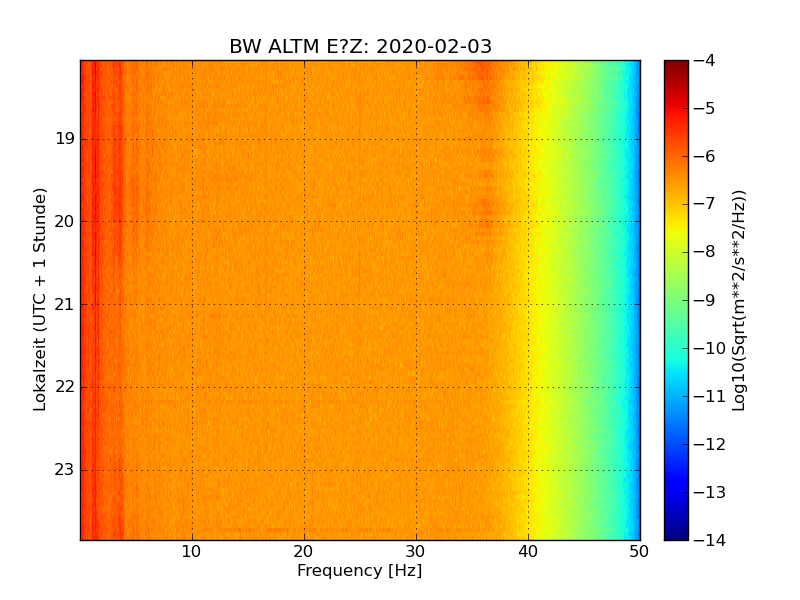Click the colorbar tick label "−12"

[x=710, y=444]
